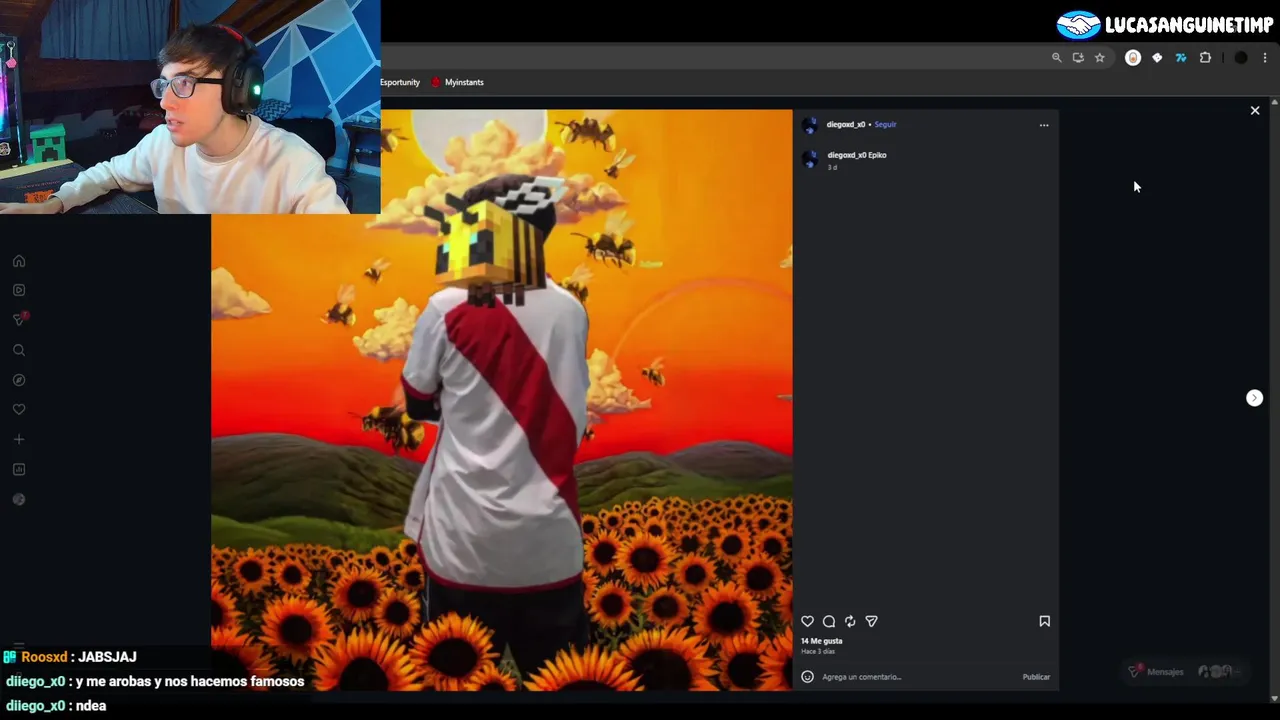Share the post with paper-plane icon
This screenshot has height=720, width=1280.
click(872, 621)
